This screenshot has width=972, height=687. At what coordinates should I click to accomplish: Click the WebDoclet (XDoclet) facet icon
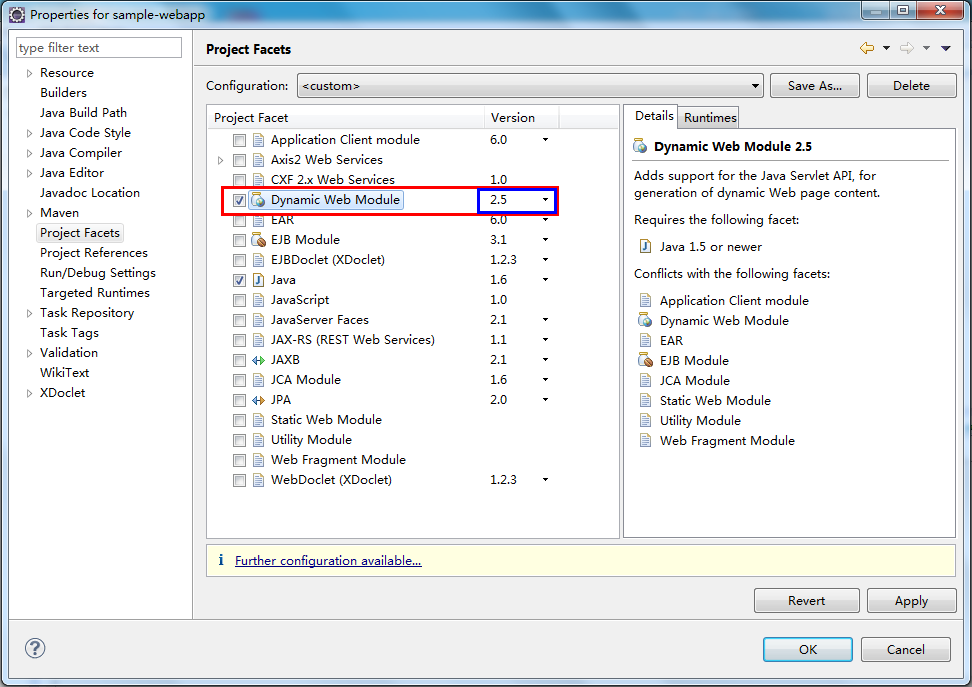click(x=258, y=480)
